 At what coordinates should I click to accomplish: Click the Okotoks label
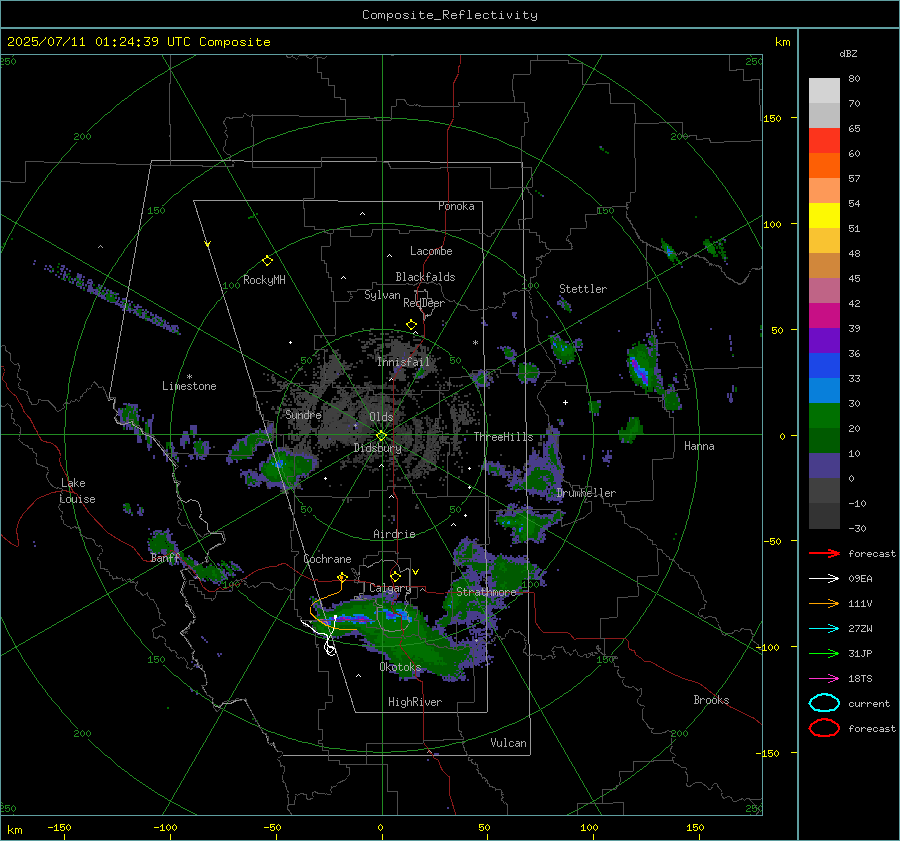point(400,667)
